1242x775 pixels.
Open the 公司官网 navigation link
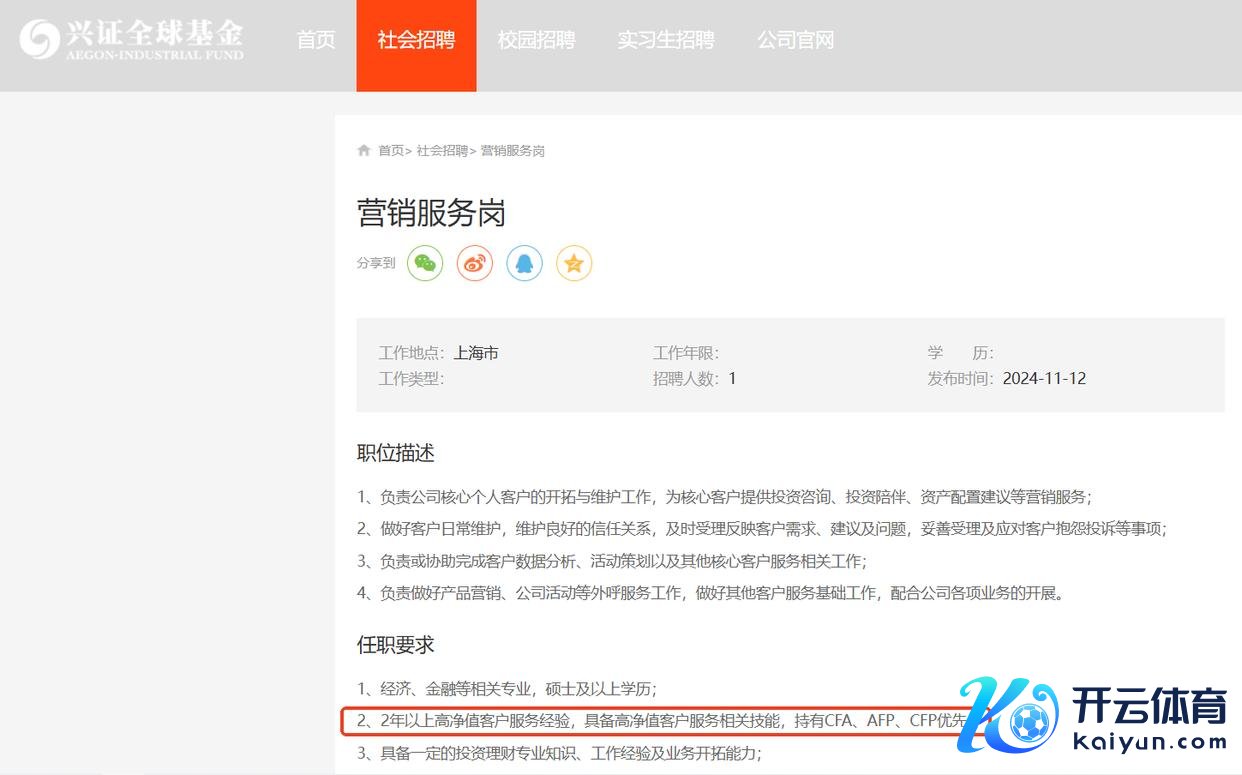pos(795,40)
